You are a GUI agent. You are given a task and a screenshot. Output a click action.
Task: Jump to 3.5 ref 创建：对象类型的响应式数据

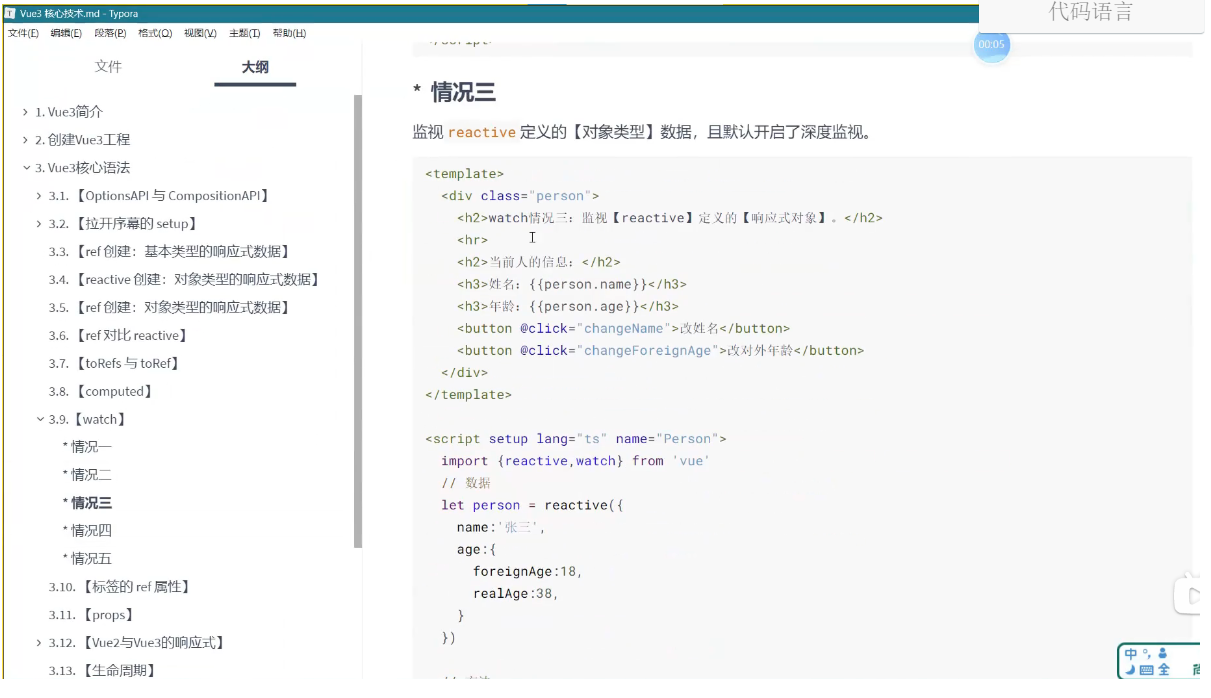172,308
